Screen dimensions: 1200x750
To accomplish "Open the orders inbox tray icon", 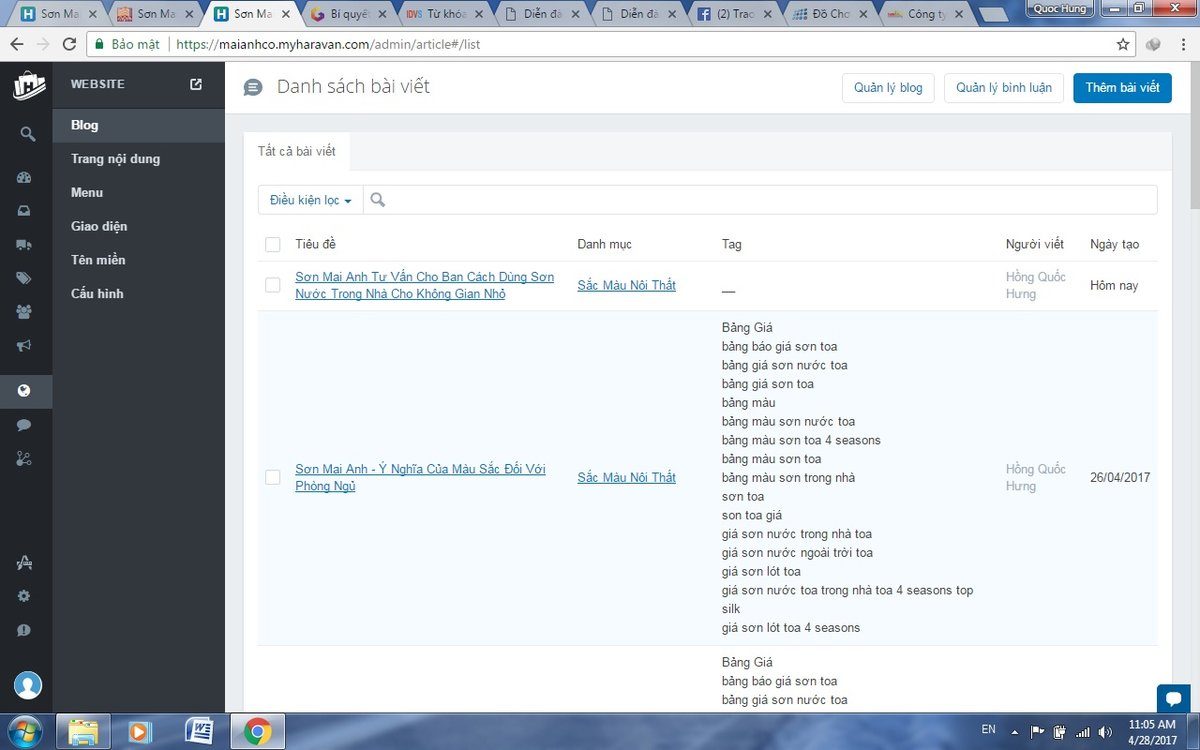I will pyautogui.click(x=25, y=211).
